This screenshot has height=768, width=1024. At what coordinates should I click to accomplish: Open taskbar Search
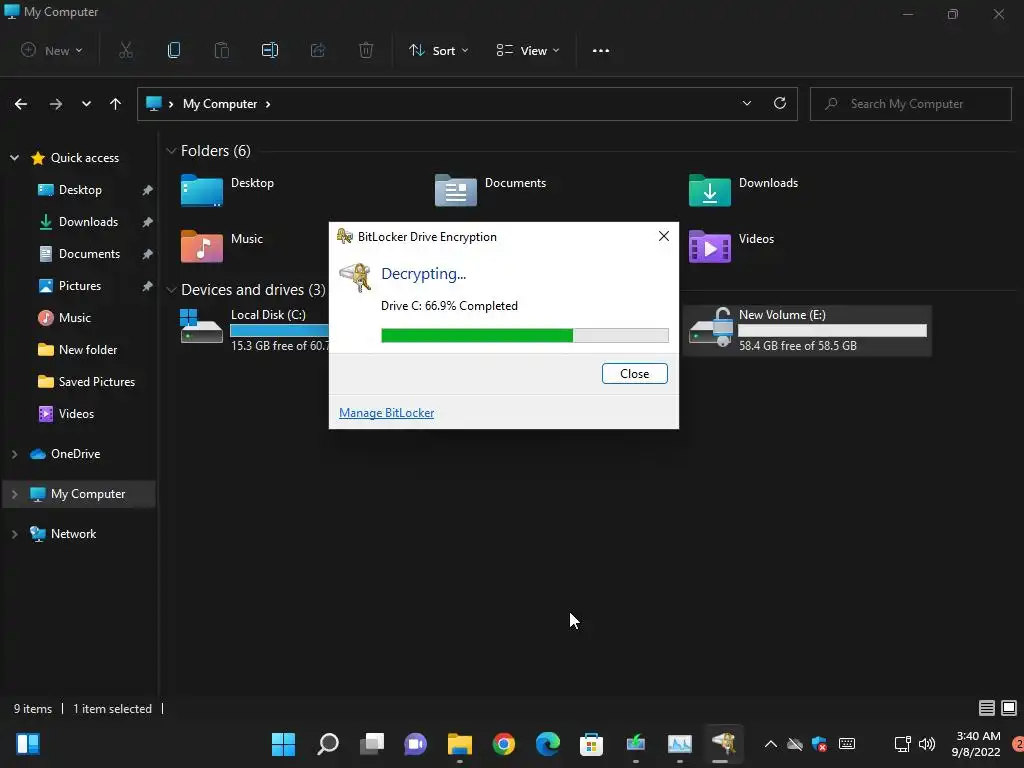pos(328,744)
